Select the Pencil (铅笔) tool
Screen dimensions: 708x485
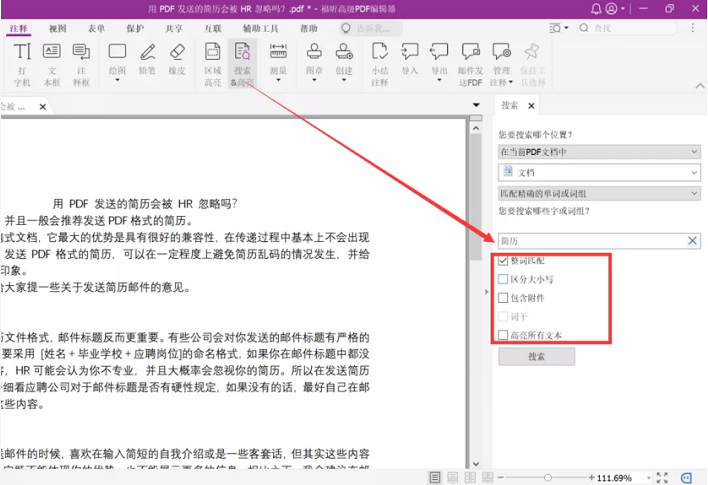147,59
